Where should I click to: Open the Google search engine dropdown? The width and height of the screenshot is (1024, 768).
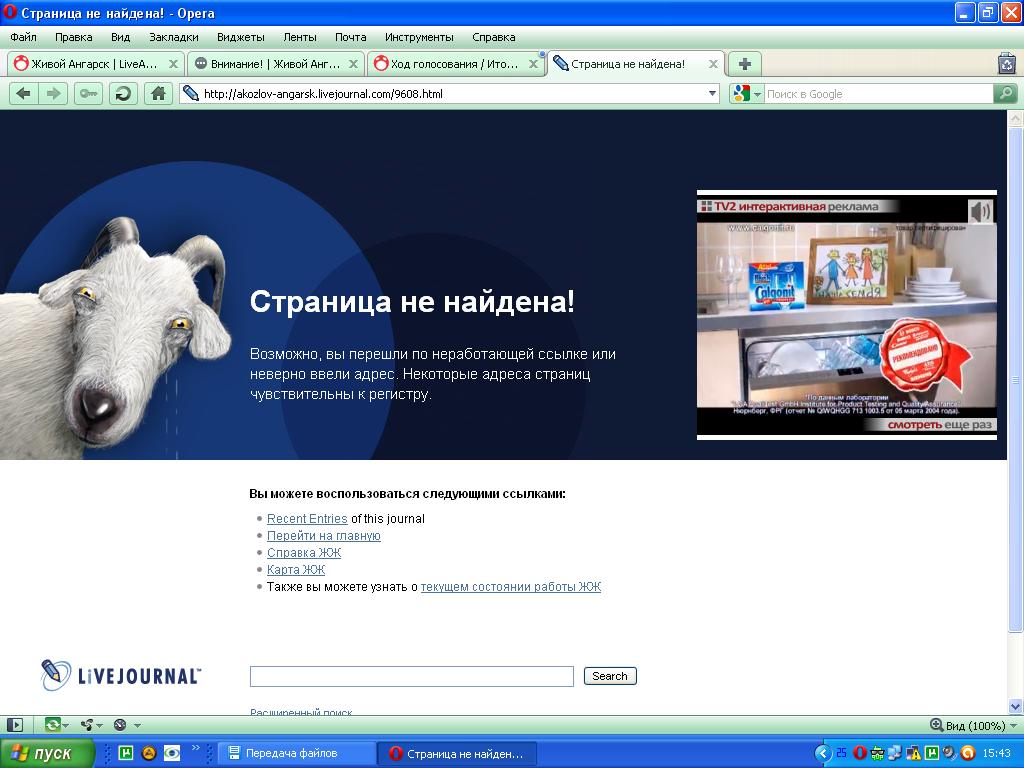click(x=746, y=94)
